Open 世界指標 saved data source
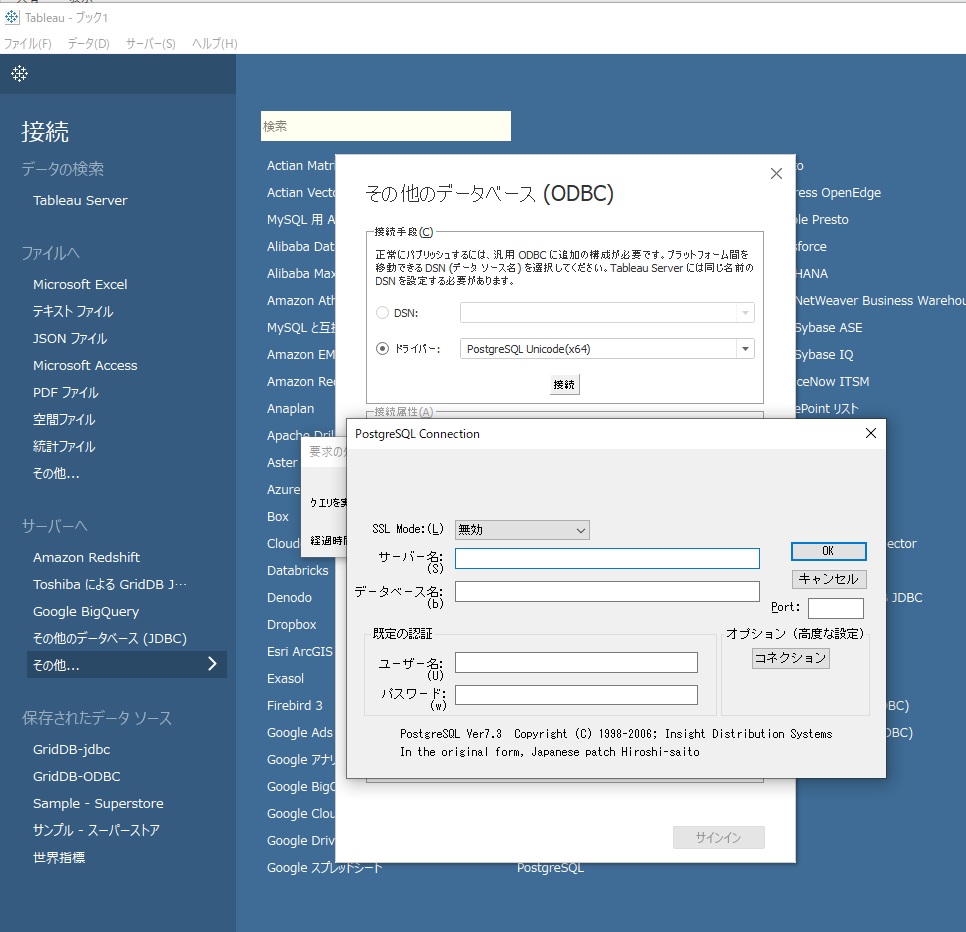This screenshot has width=966, height=932. click(59, 857)
